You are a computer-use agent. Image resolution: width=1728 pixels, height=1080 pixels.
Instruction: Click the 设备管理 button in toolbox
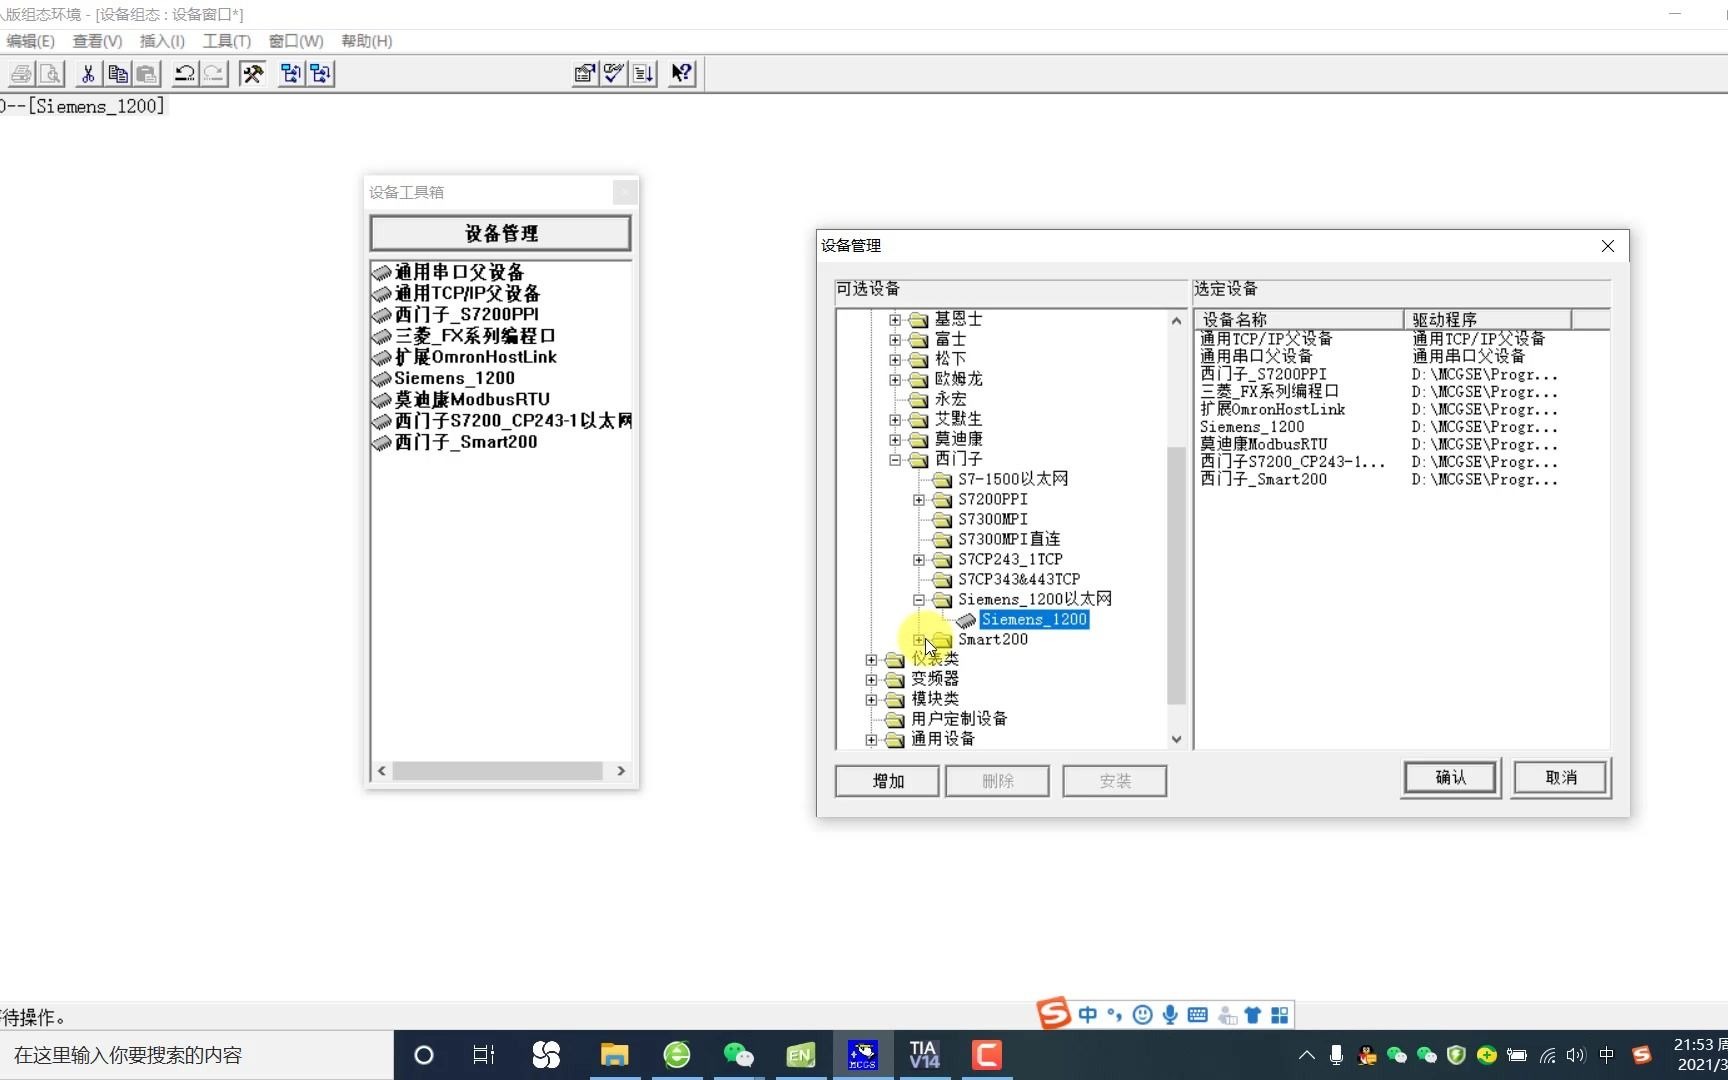(x=500, y=233)
